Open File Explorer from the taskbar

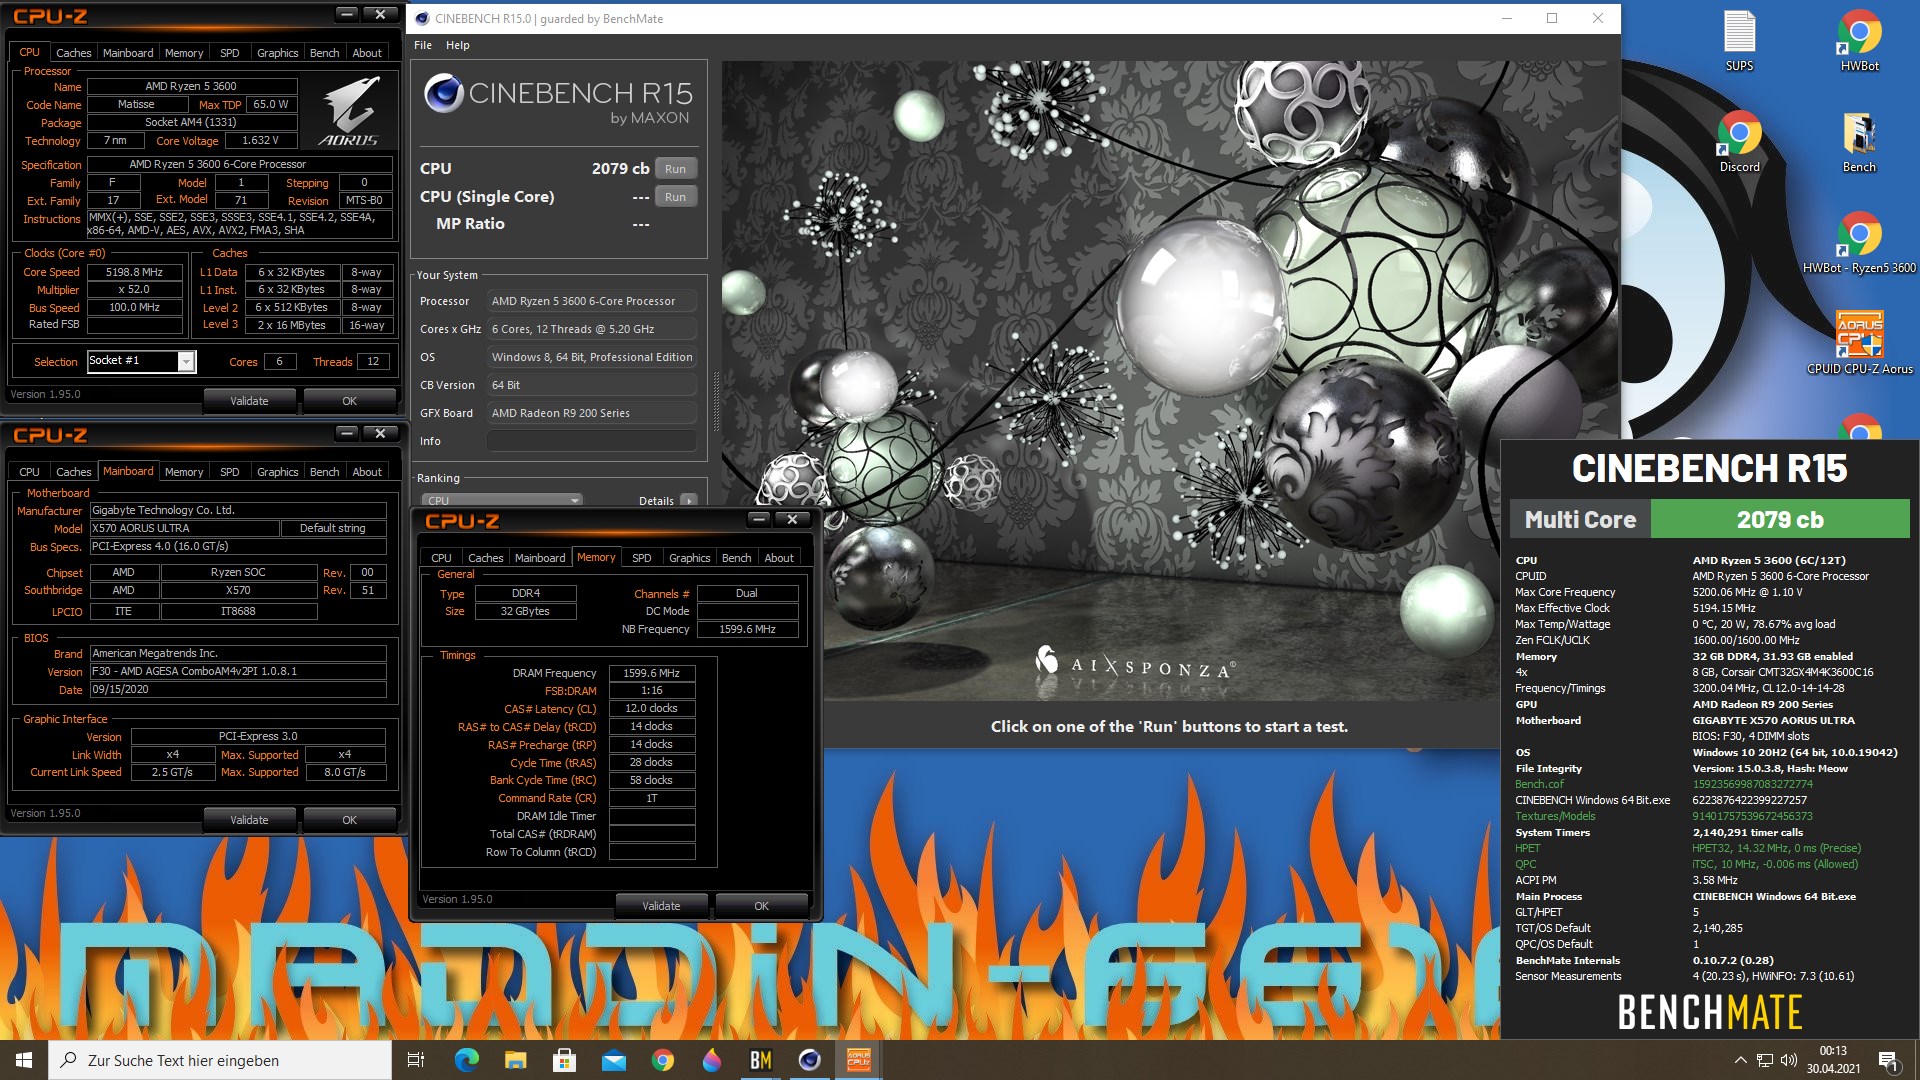(515, 1060)
